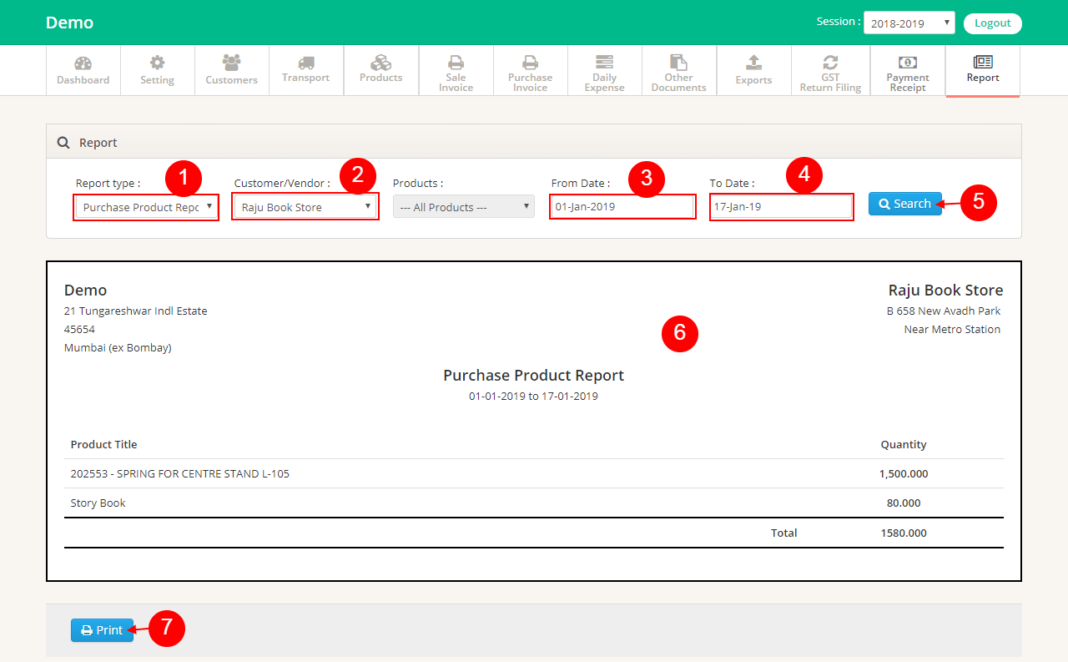Open the Session year dropdown
Viewport: 1068px width, 662px height.
[x=908, y=22]
